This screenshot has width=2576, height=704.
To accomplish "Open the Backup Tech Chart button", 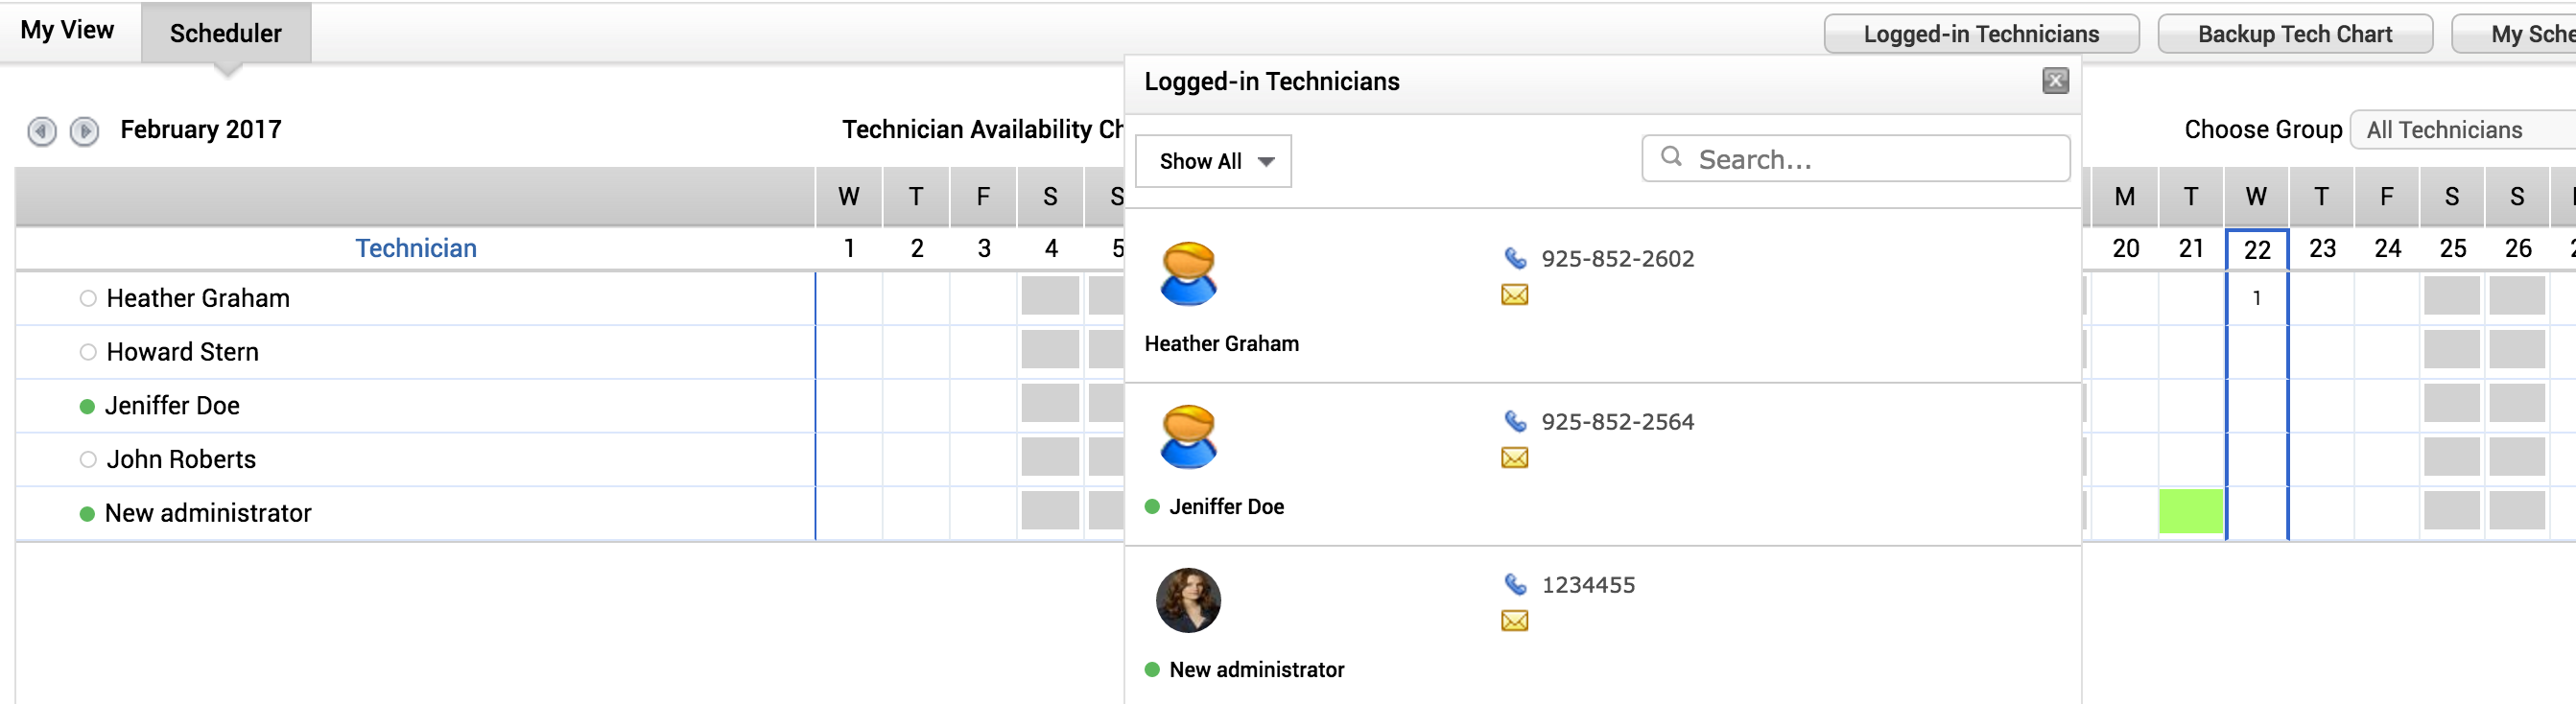I will (2294, 34).
